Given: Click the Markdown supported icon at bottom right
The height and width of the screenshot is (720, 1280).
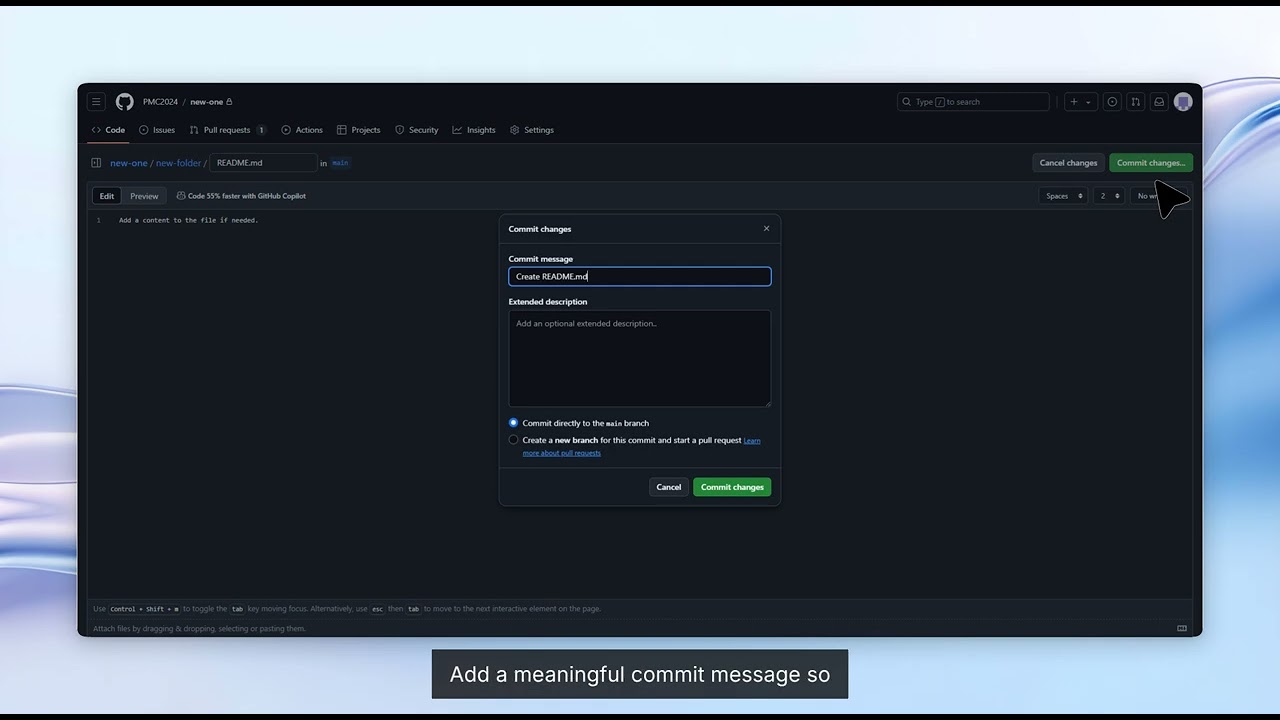Looking at the screenshot, I should (x=1182, y=629).
